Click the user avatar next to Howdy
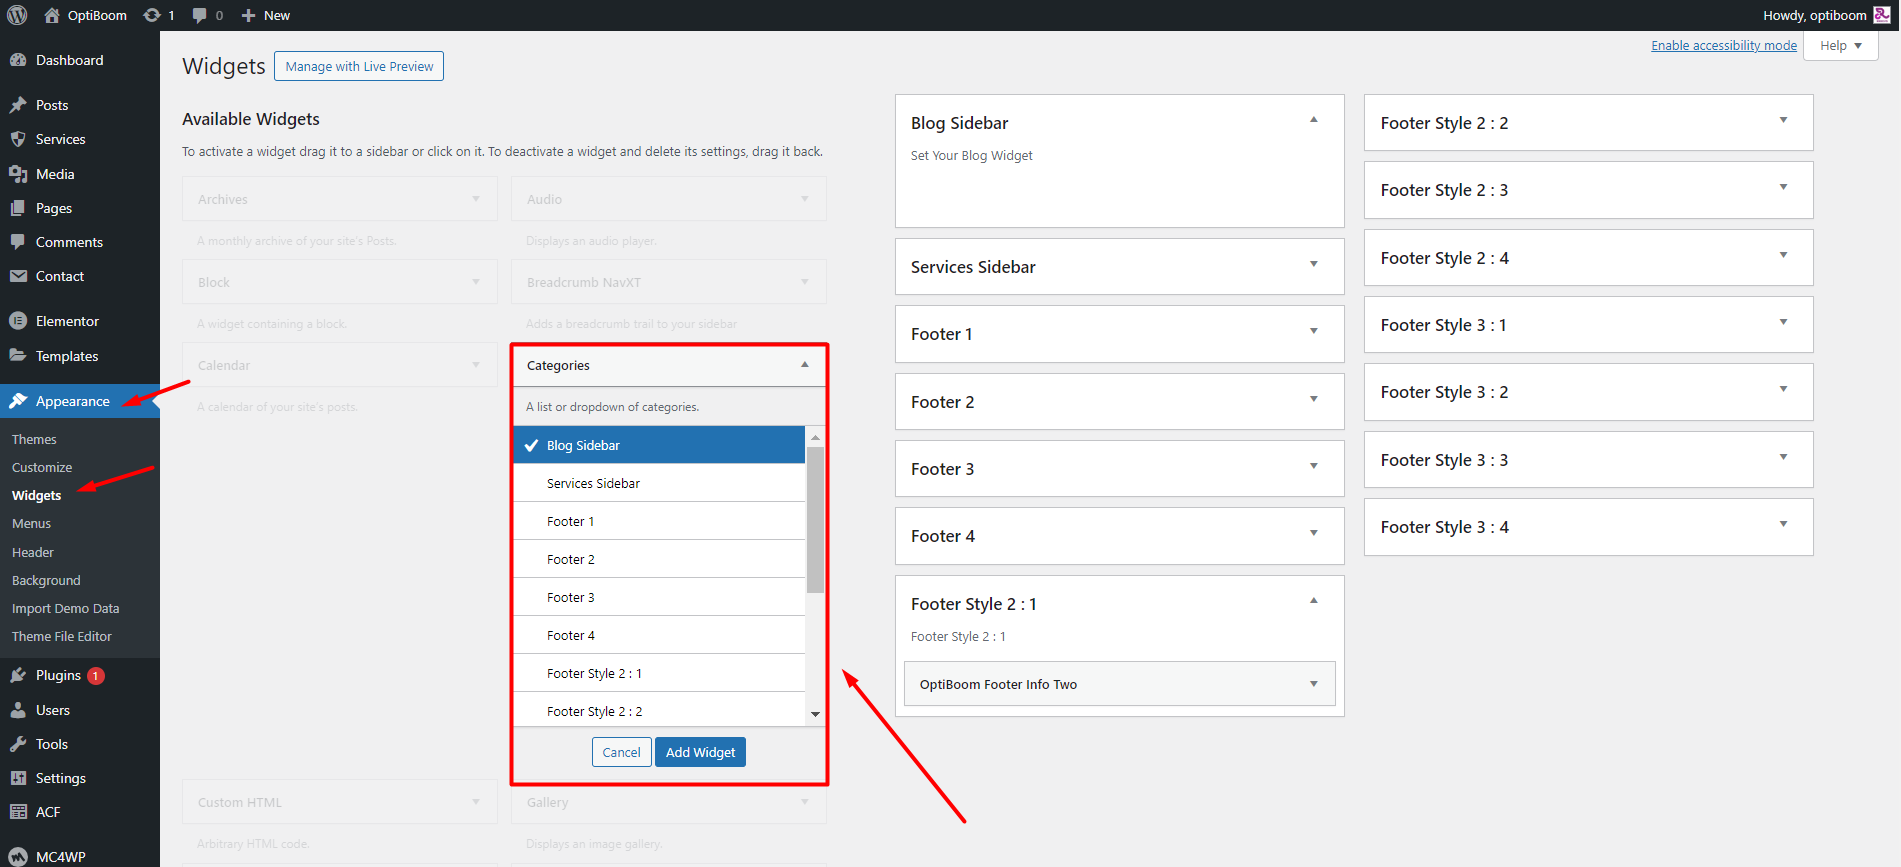This screenshot has width=1901, height=867. click(1882, 15)
